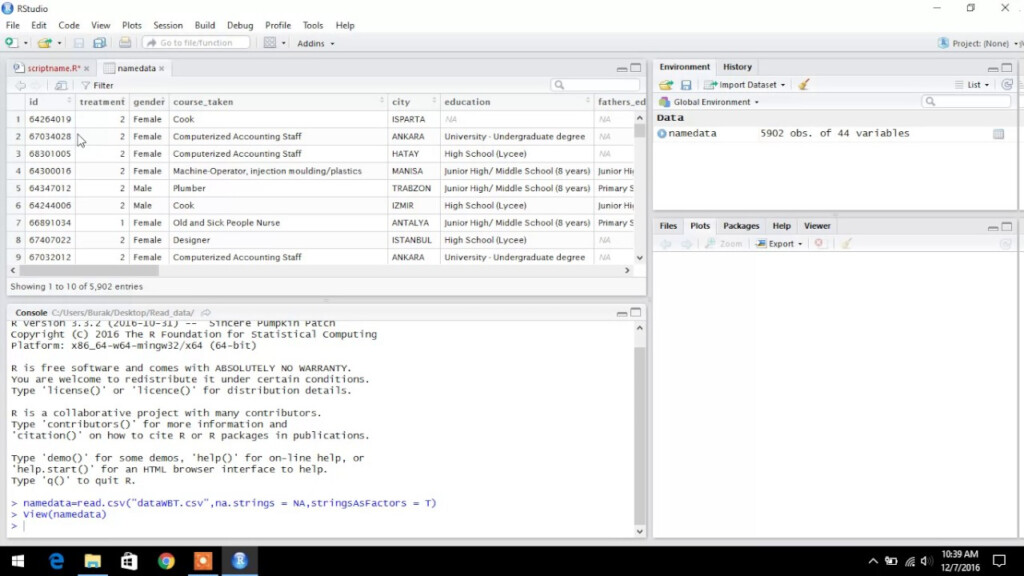This screenshot has height=576, width=1024.
Task: Open Microsoft Edge from taskbar
Action: pos(56,561)
